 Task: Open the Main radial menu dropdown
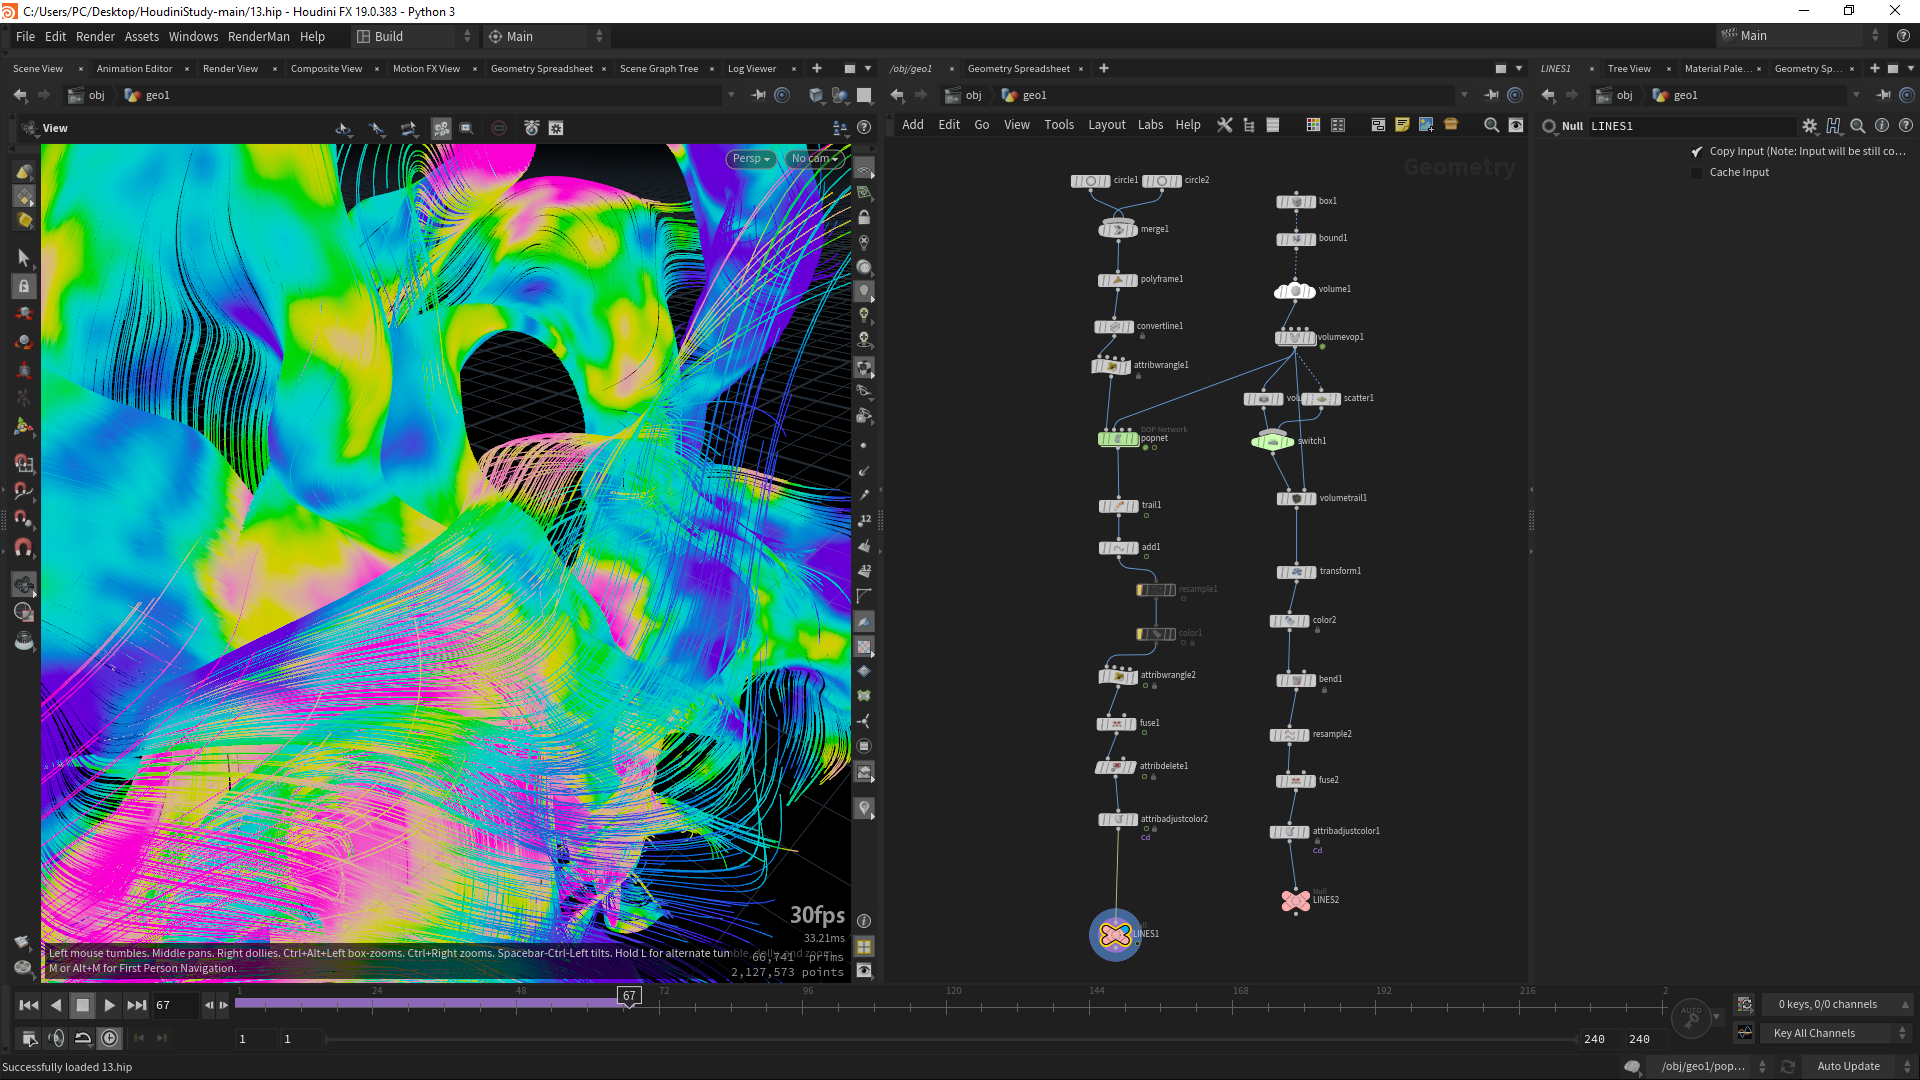click(545, 36)
